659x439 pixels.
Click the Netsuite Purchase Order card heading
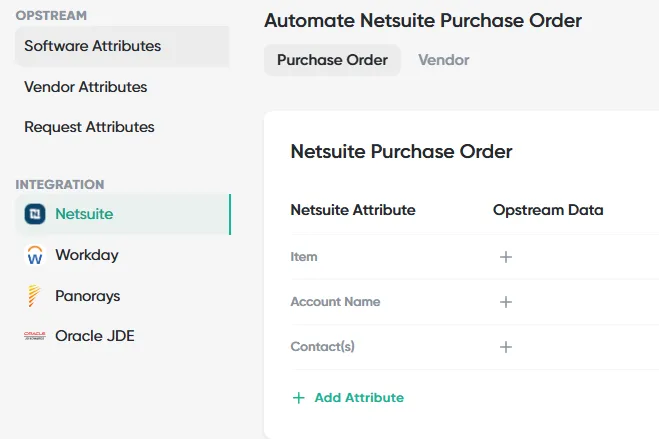[401, 151]
